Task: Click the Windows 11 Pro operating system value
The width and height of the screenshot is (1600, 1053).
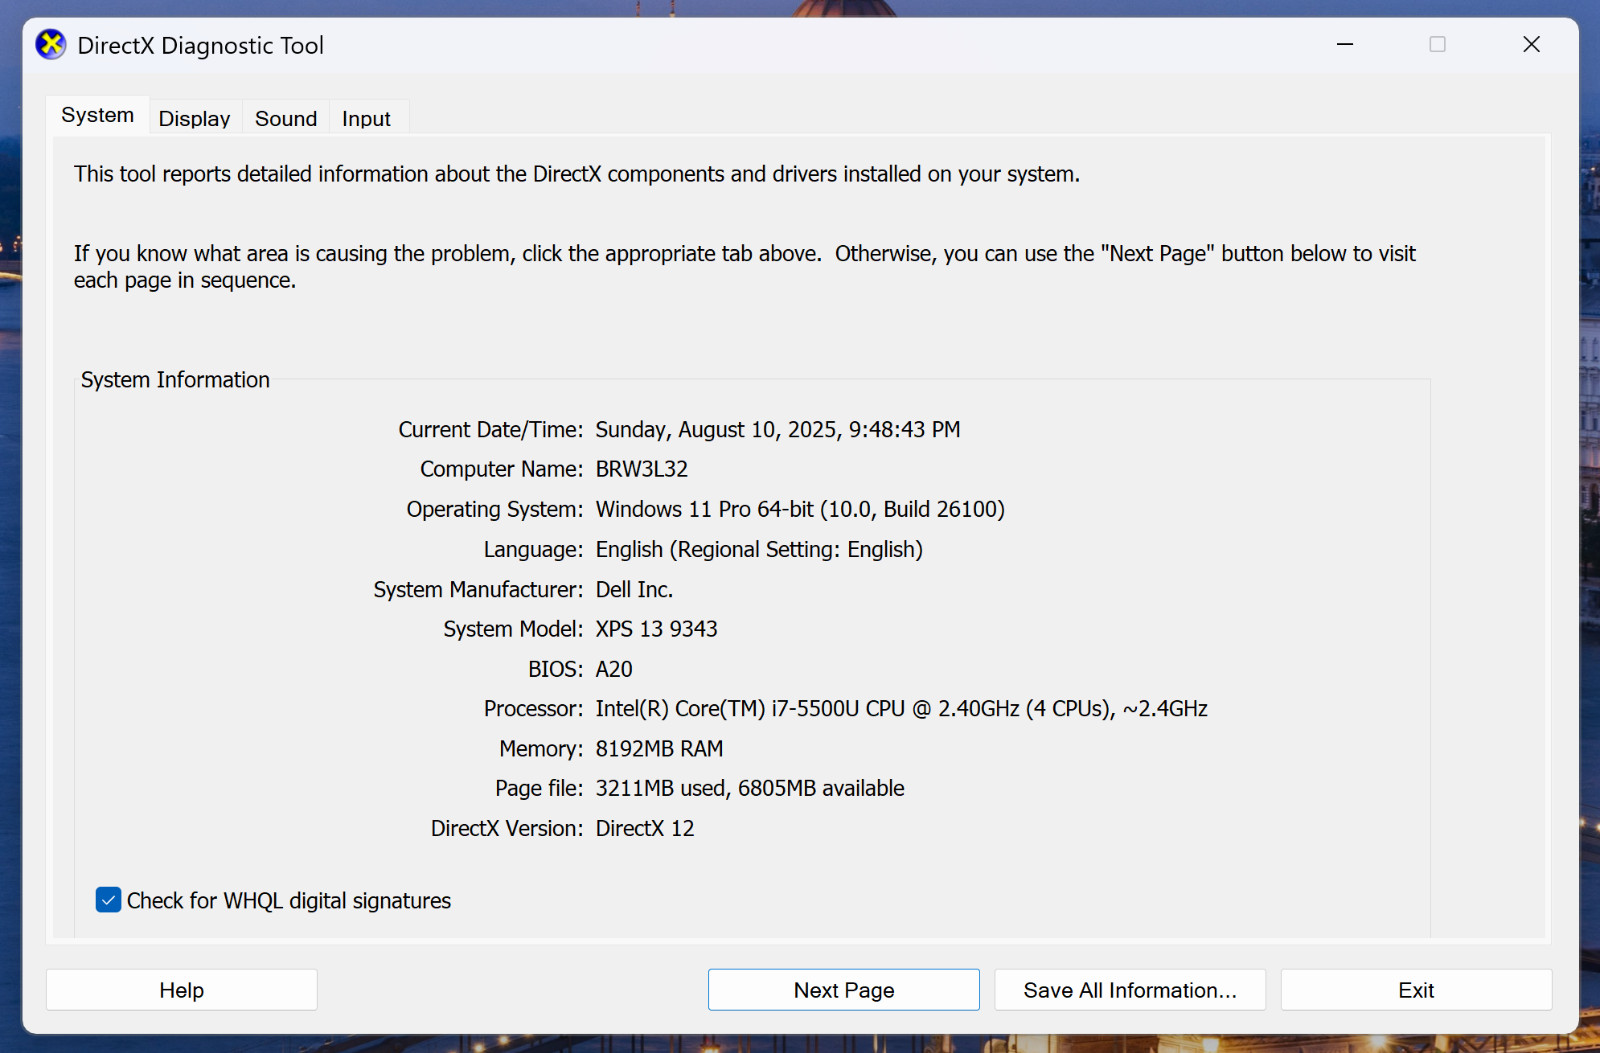Action: point(800,509)
